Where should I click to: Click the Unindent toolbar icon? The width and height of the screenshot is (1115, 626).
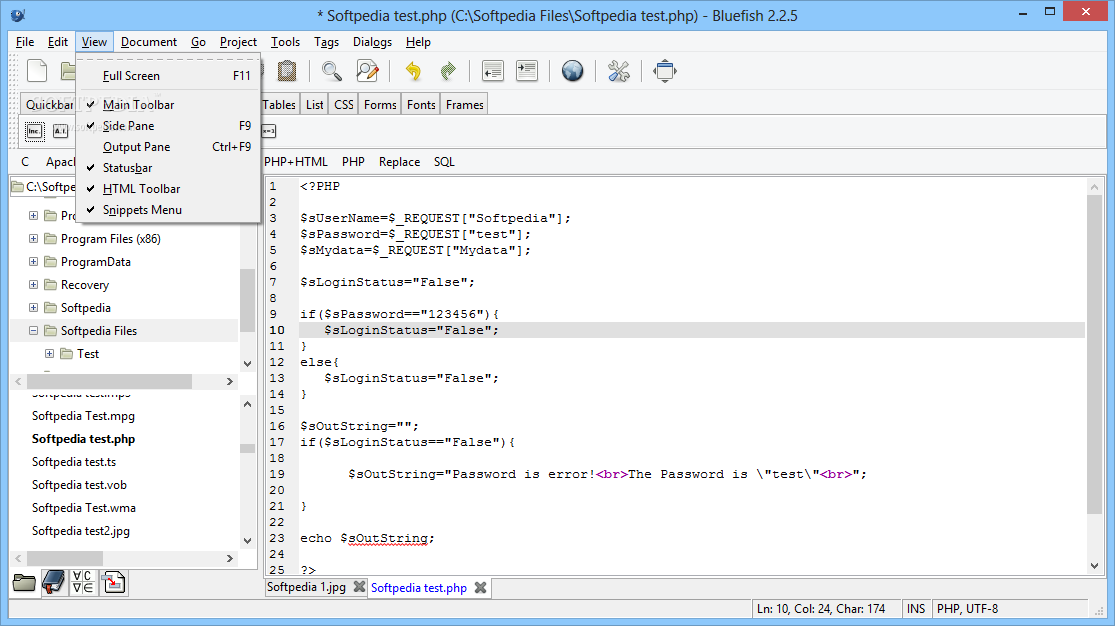pos(492,71)
